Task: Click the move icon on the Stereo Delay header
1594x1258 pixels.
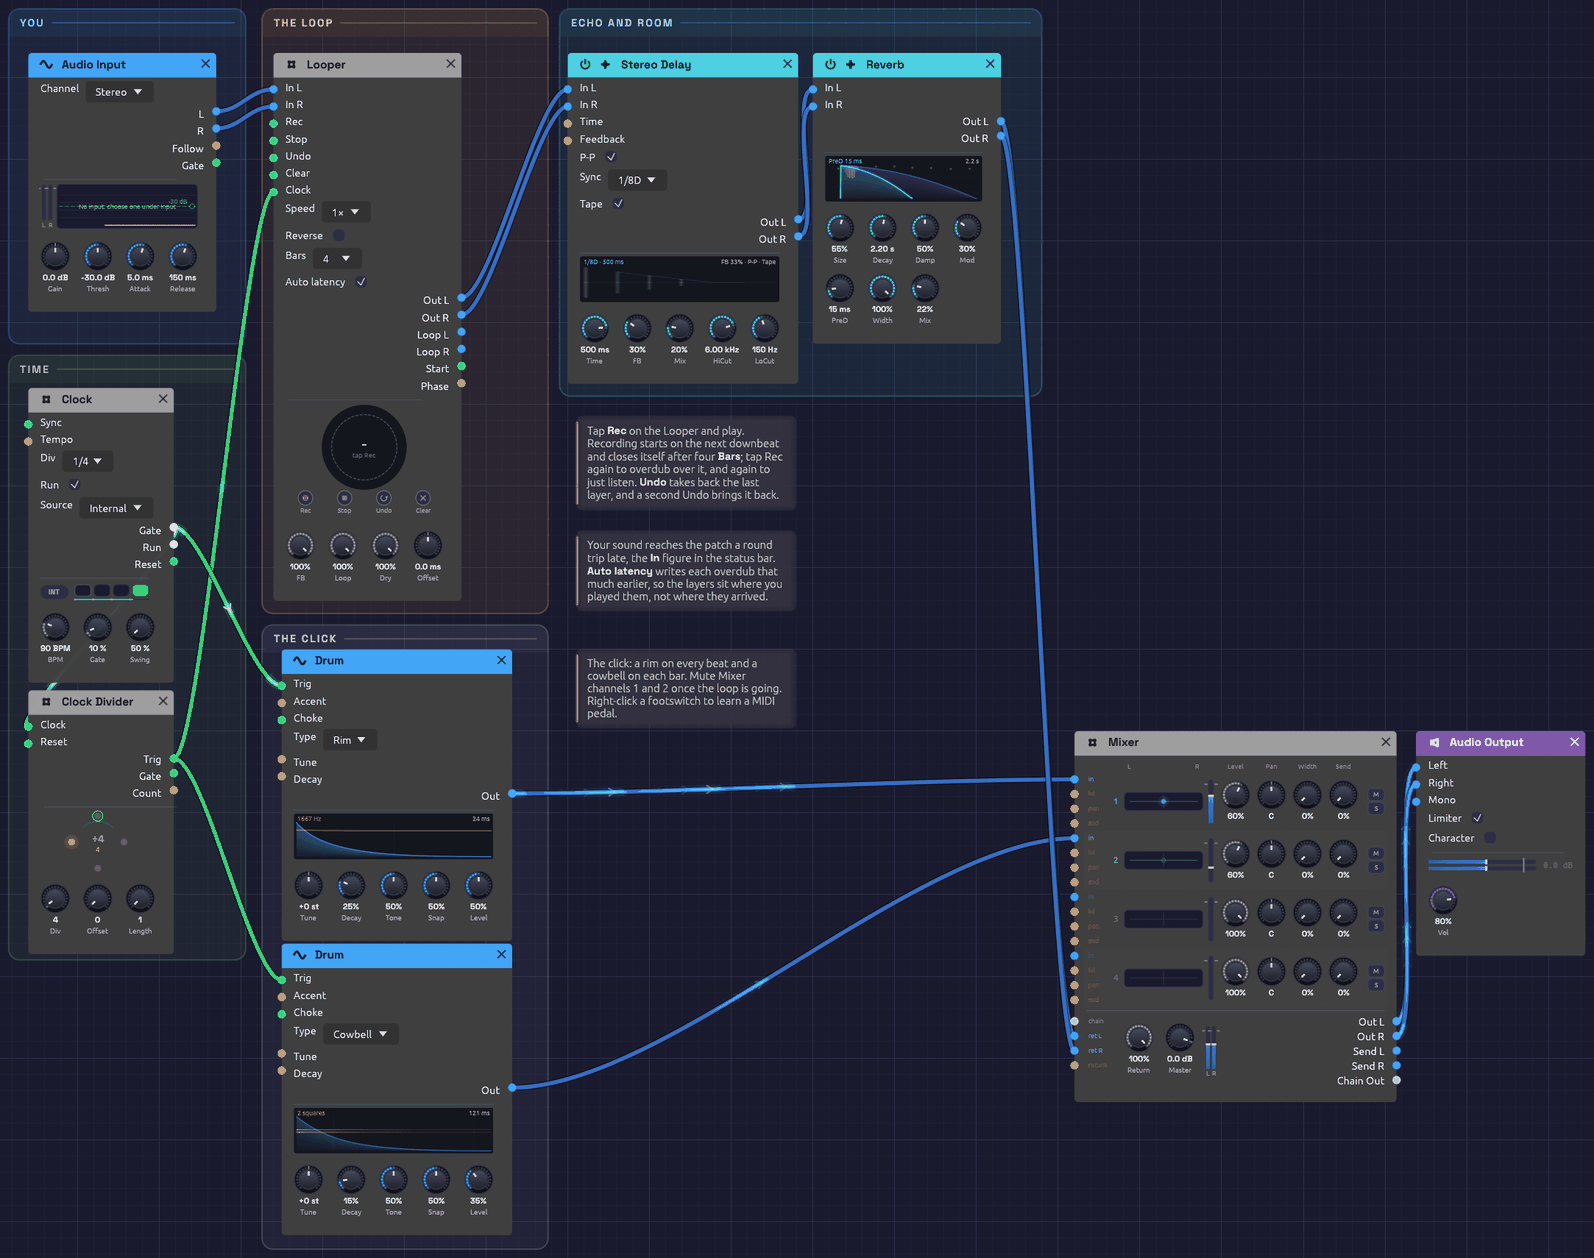Action: 605,64
